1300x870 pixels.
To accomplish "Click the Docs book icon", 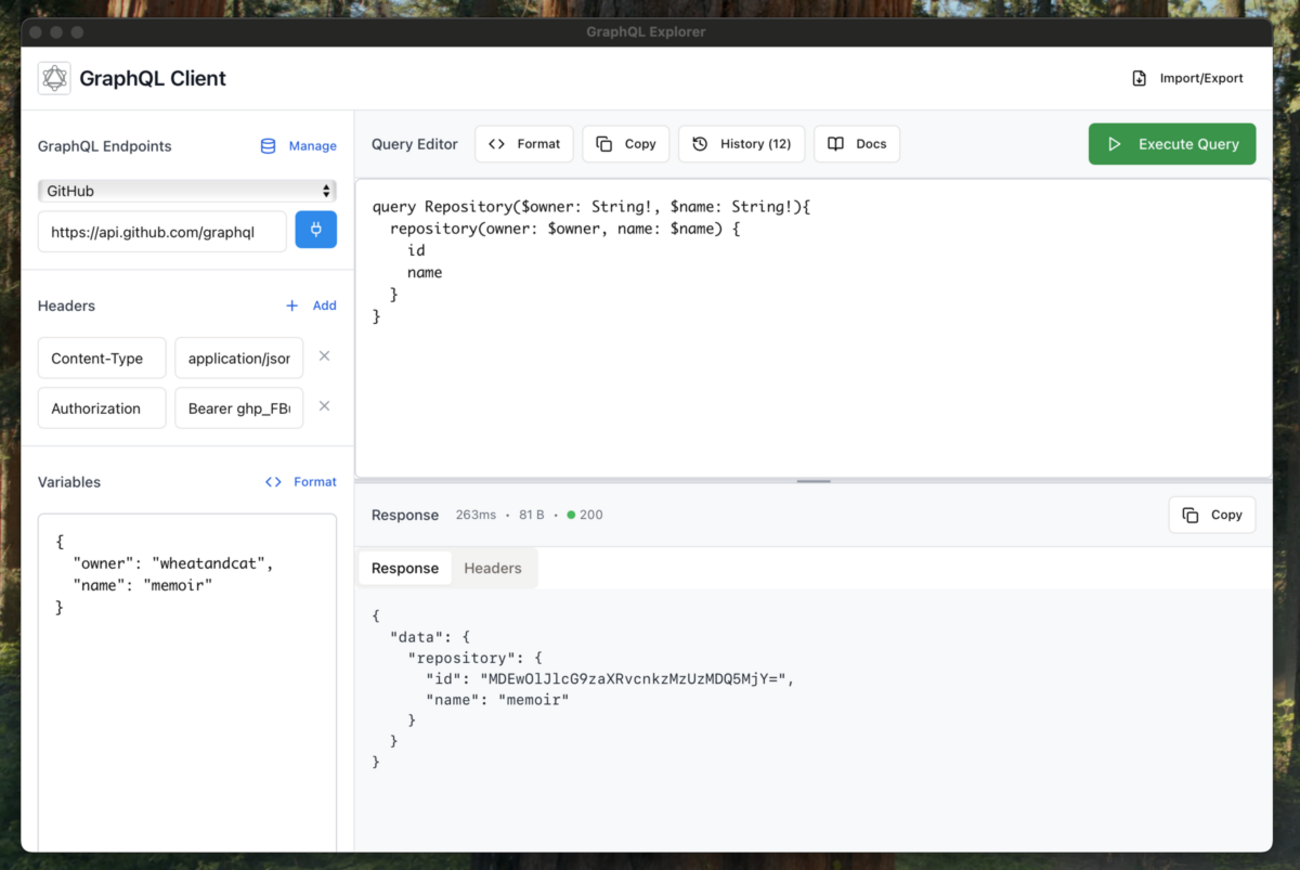I will coord(836,144).
